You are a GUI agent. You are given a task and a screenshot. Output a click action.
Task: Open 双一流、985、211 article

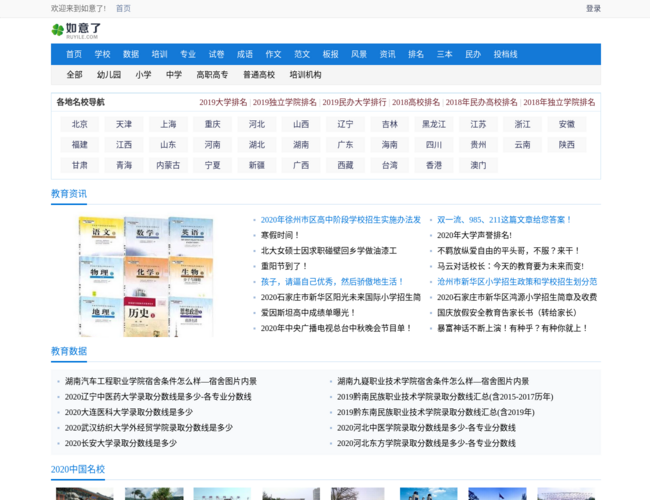(505, 220)
